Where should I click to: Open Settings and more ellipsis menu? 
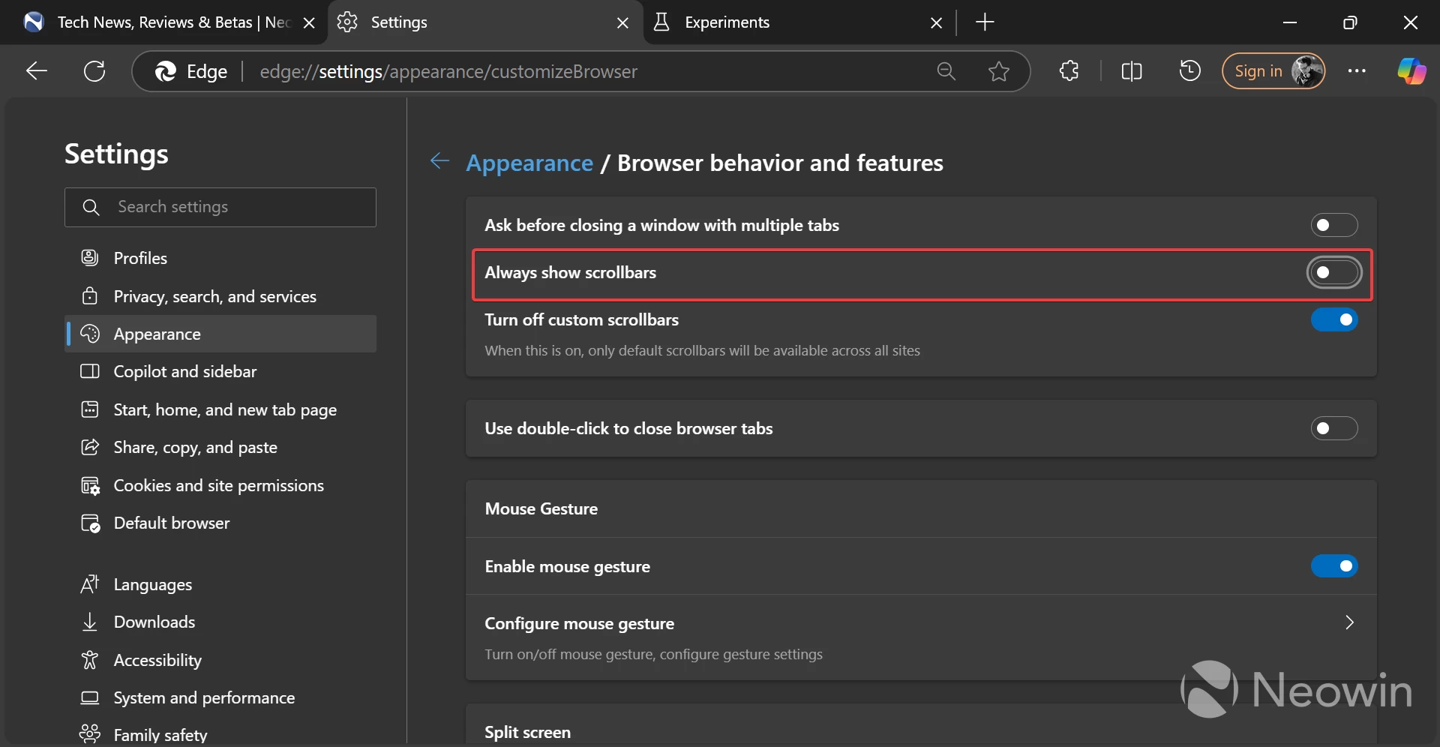pos(1356,71)
